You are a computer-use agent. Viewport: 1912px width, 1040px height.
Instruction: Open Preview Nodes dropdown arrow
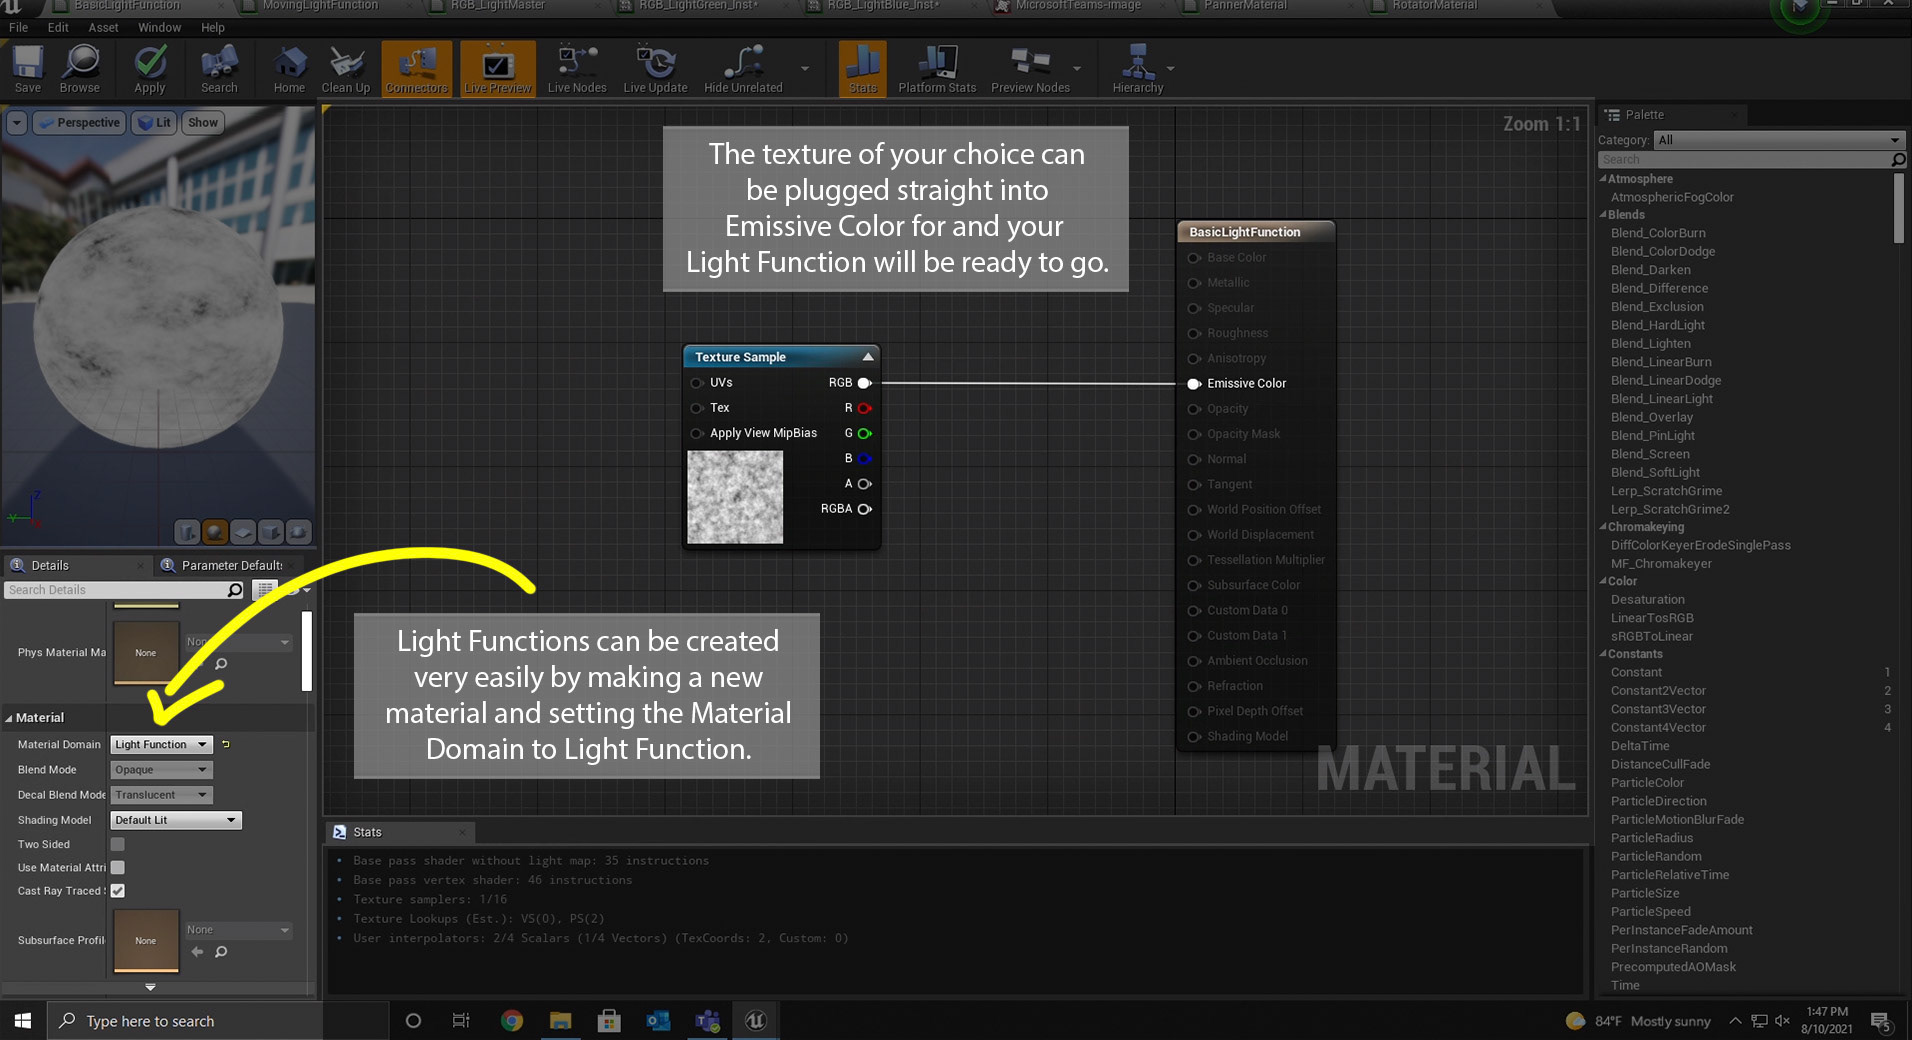pos(1077,69)
